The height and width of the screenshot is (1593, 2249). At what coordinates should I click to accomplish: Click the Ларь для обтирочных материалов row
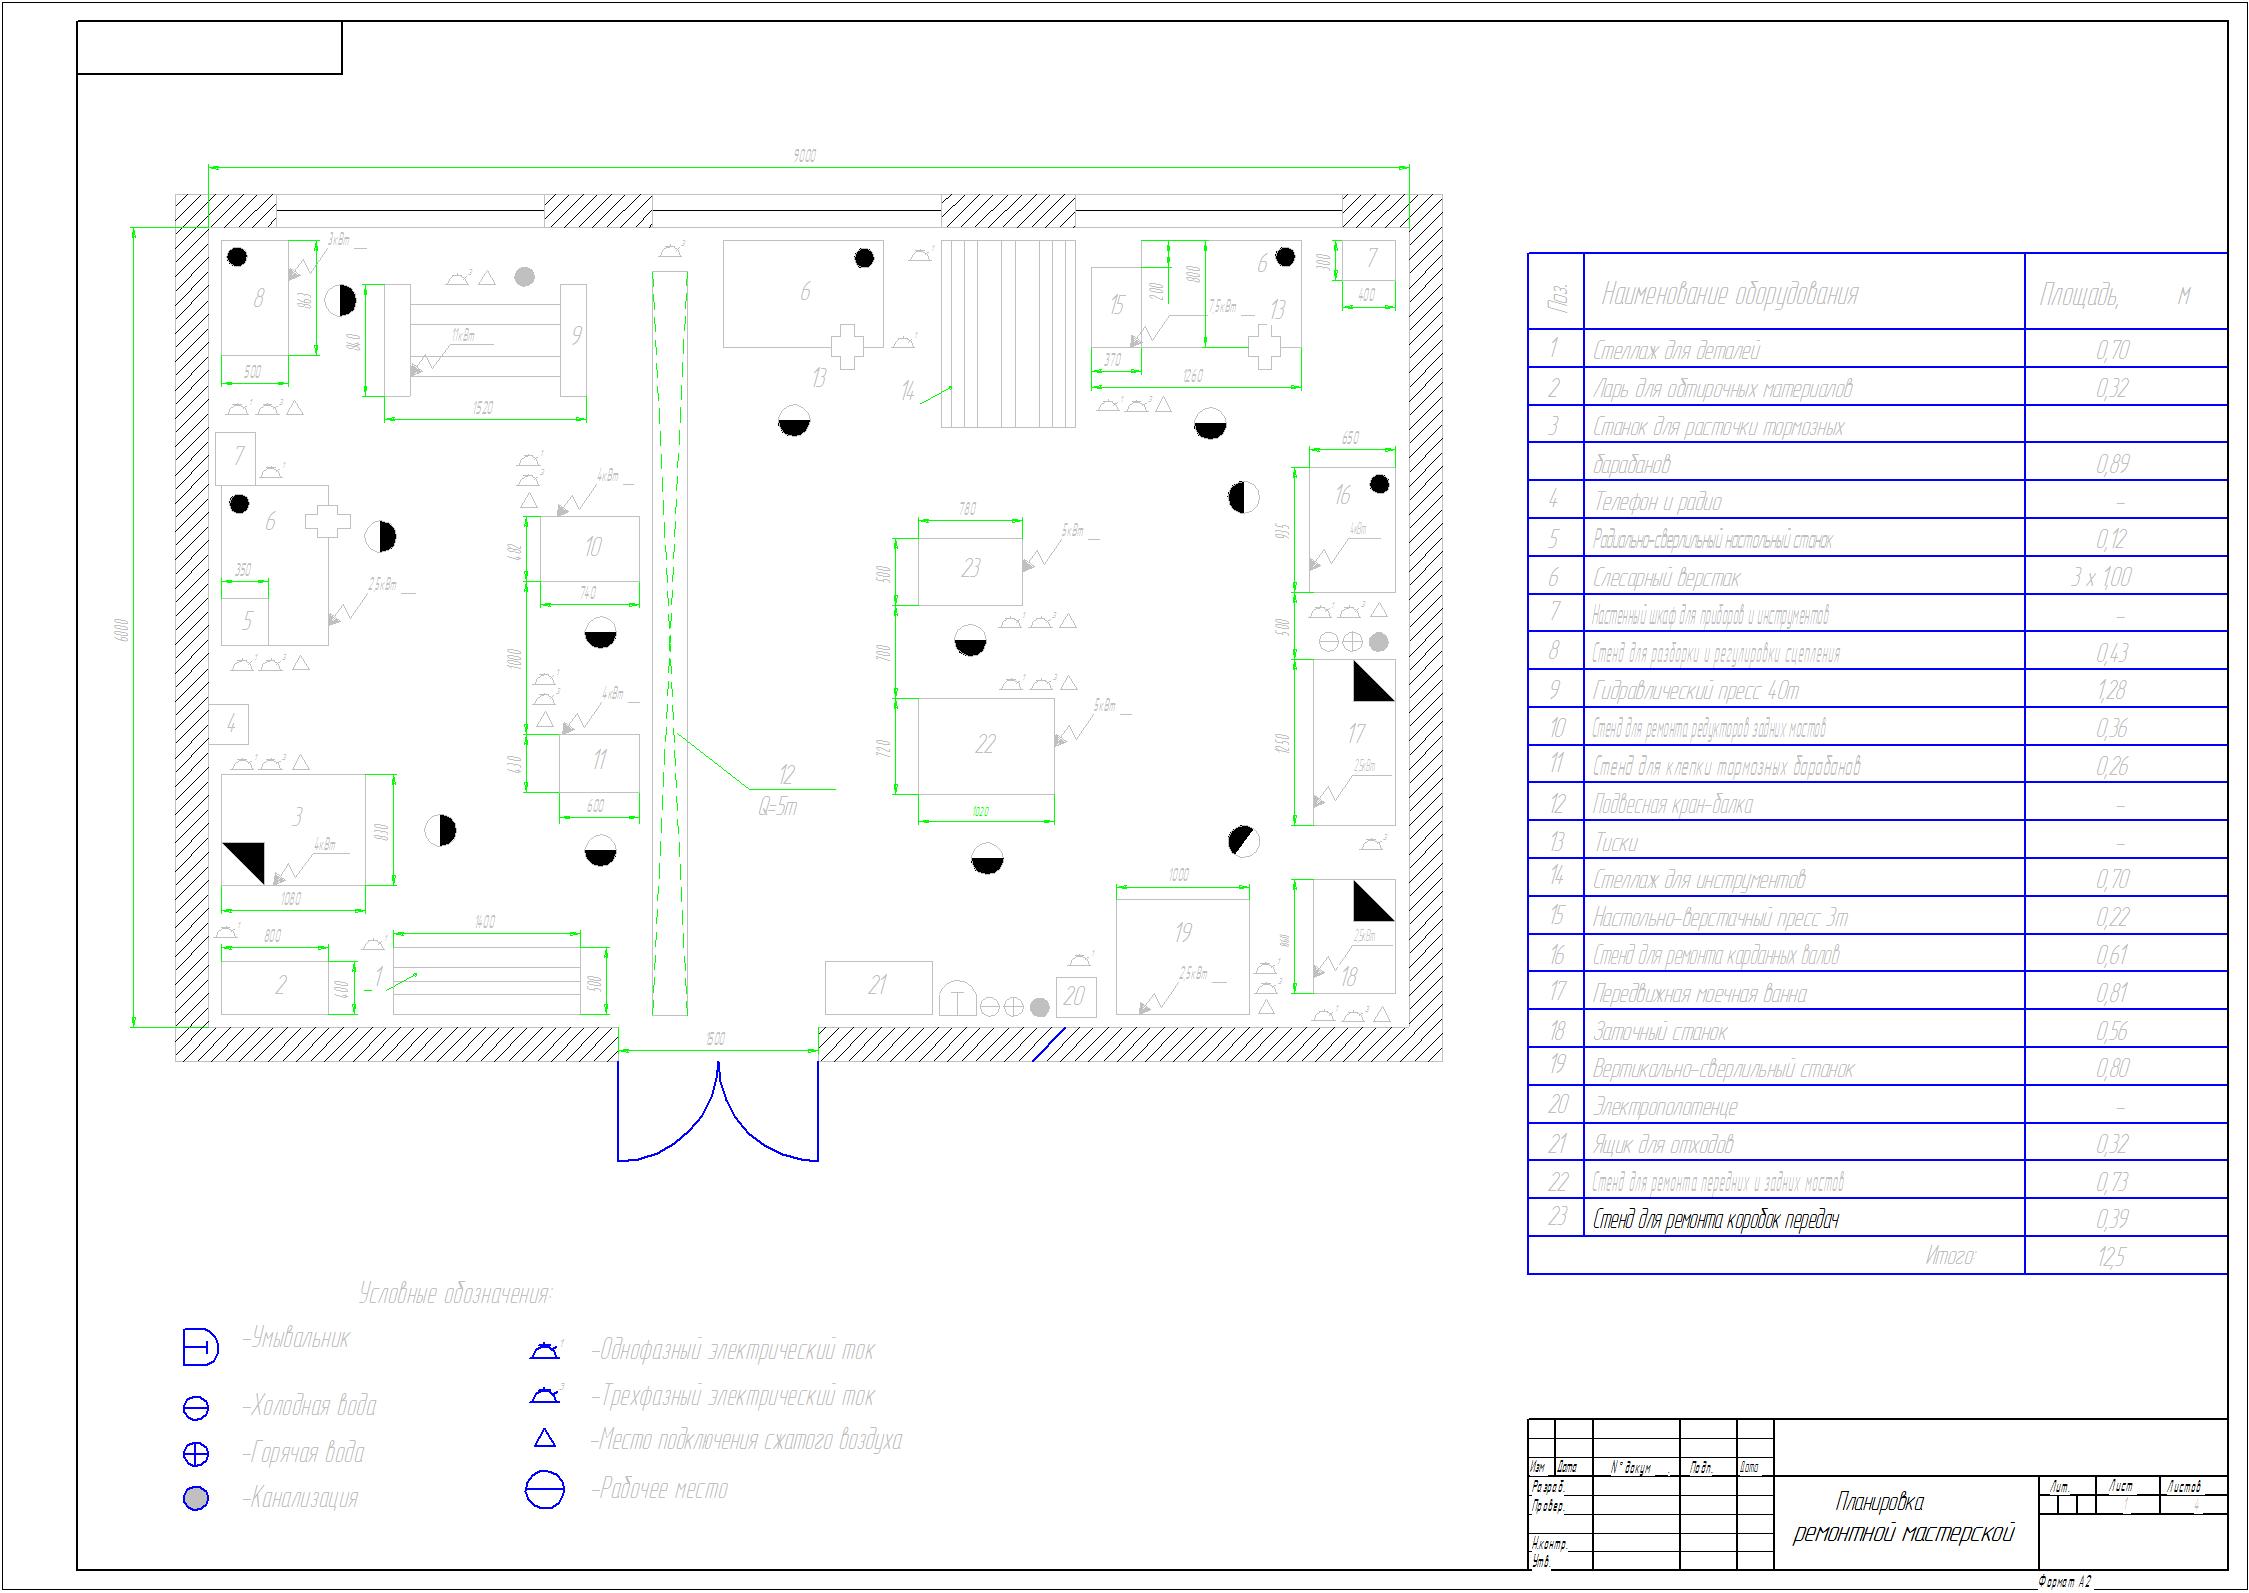(1877, 388)
